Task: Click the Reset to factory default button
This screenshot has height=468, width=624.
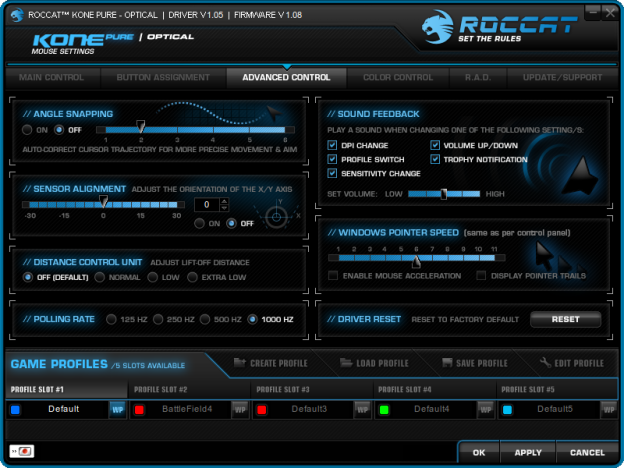Action: [x=566, y=319]
